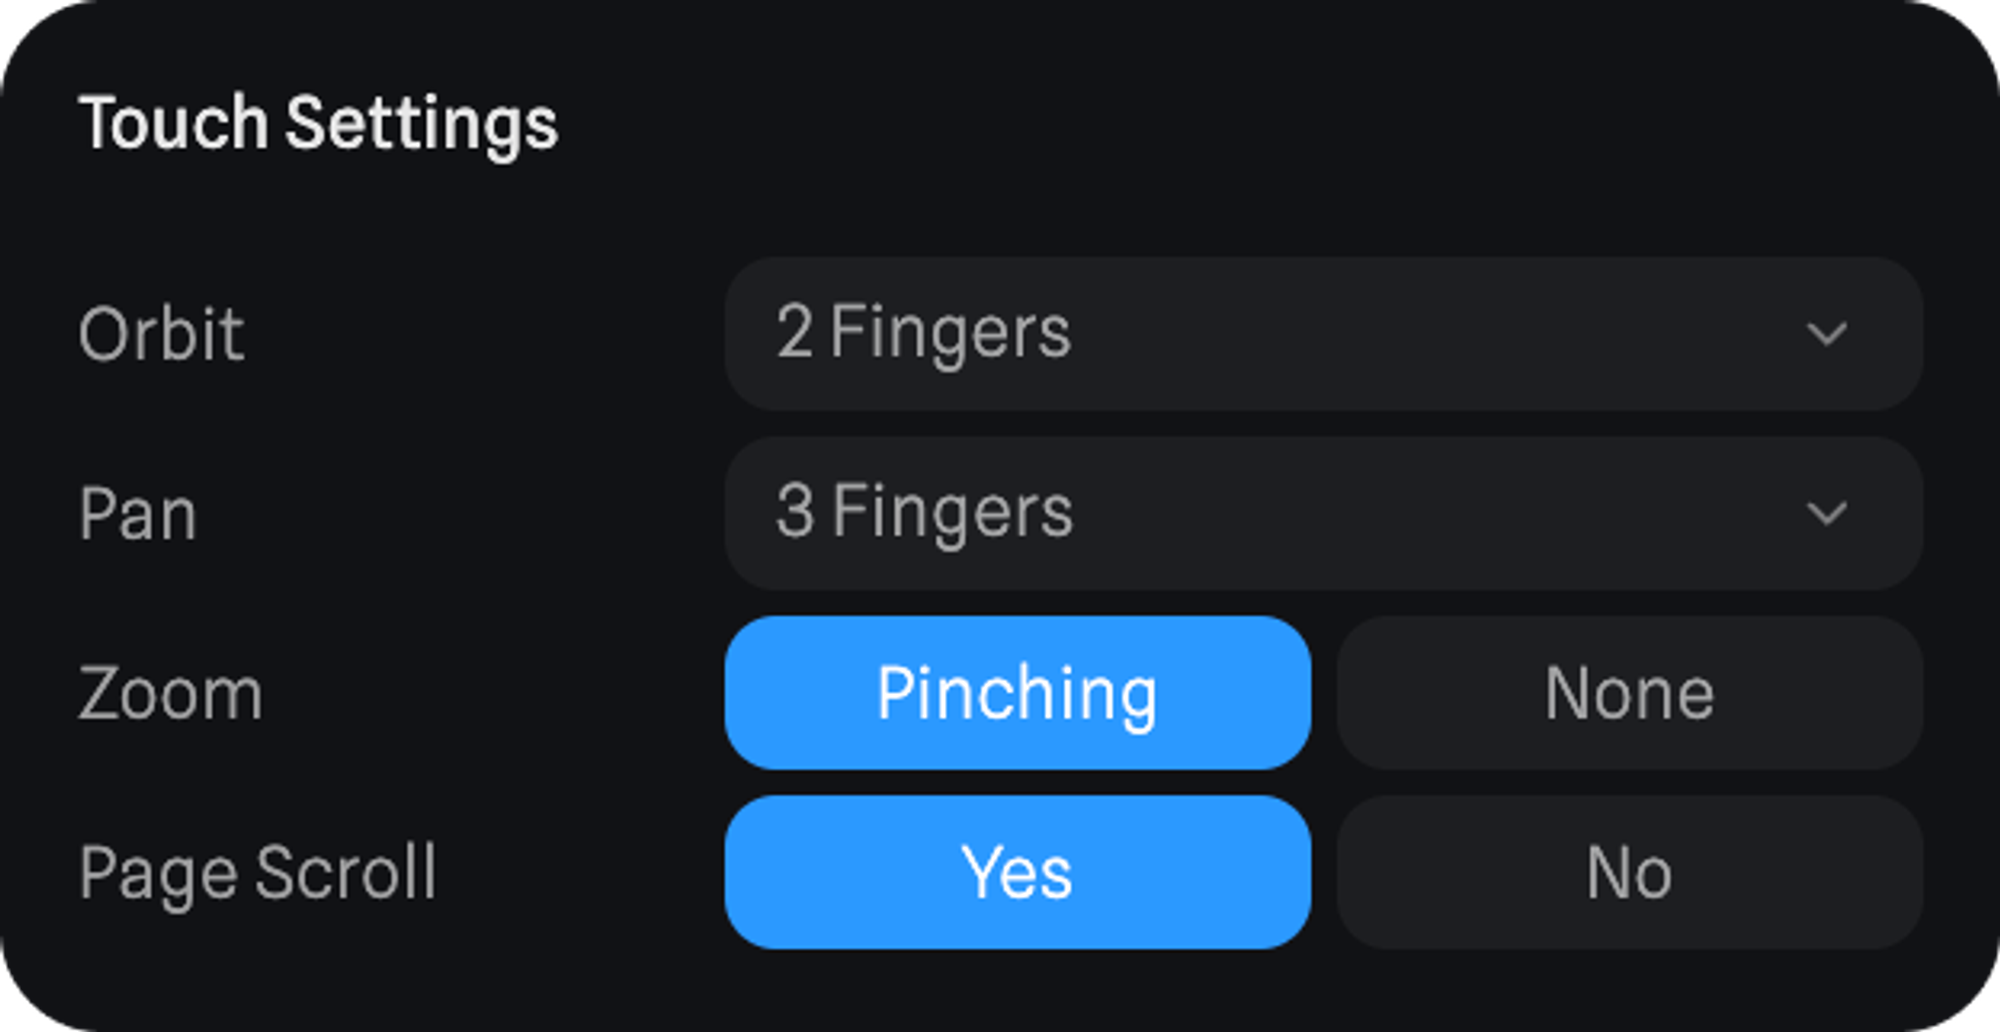Image resolution: width=2000 pixels, height=1032 pixels.
Task: Open the Pan fingers dropdown
Action: 1322,513
